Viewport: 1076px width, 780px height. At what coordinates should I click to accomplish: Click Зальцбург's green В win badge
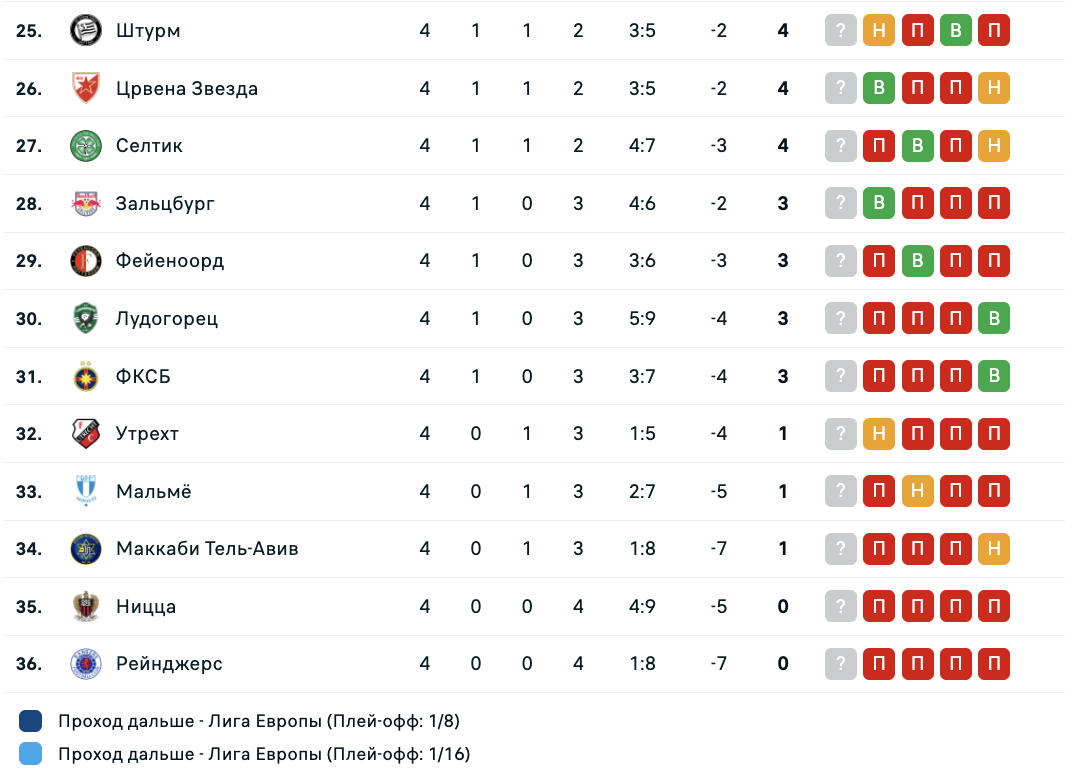[x=879, y=204]
